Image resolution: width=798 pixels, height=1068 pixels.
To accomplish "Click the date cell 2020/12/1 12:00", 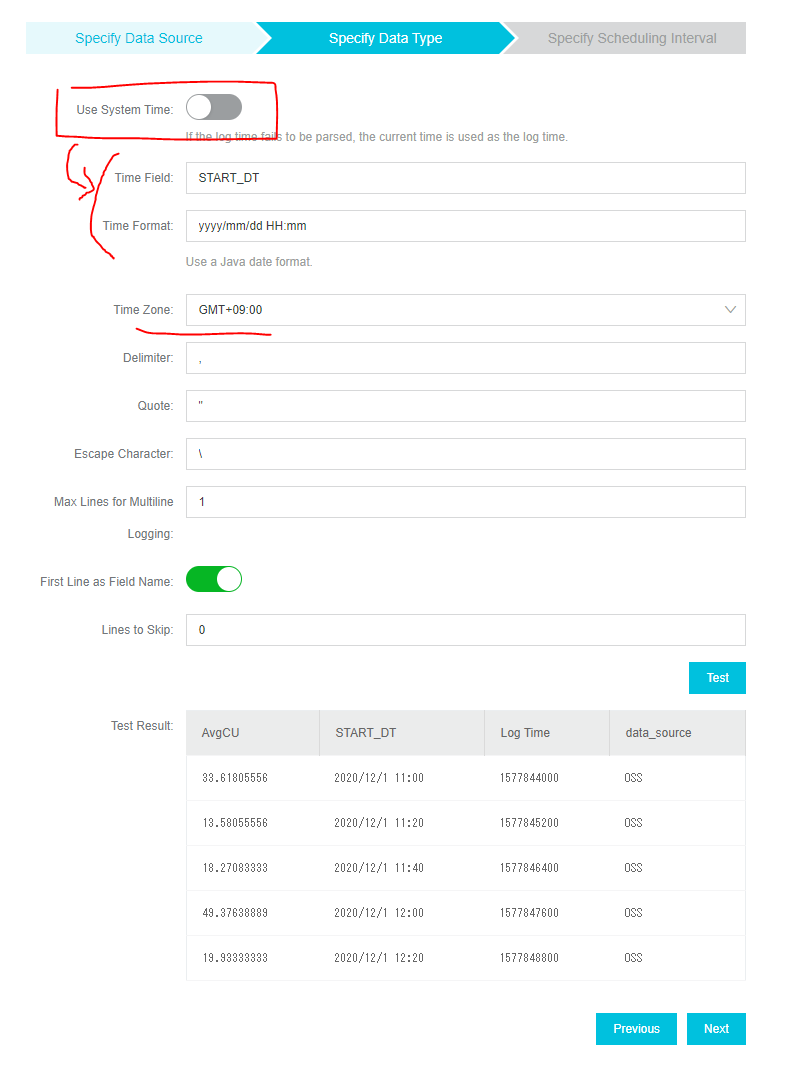I will click(379, 913).
